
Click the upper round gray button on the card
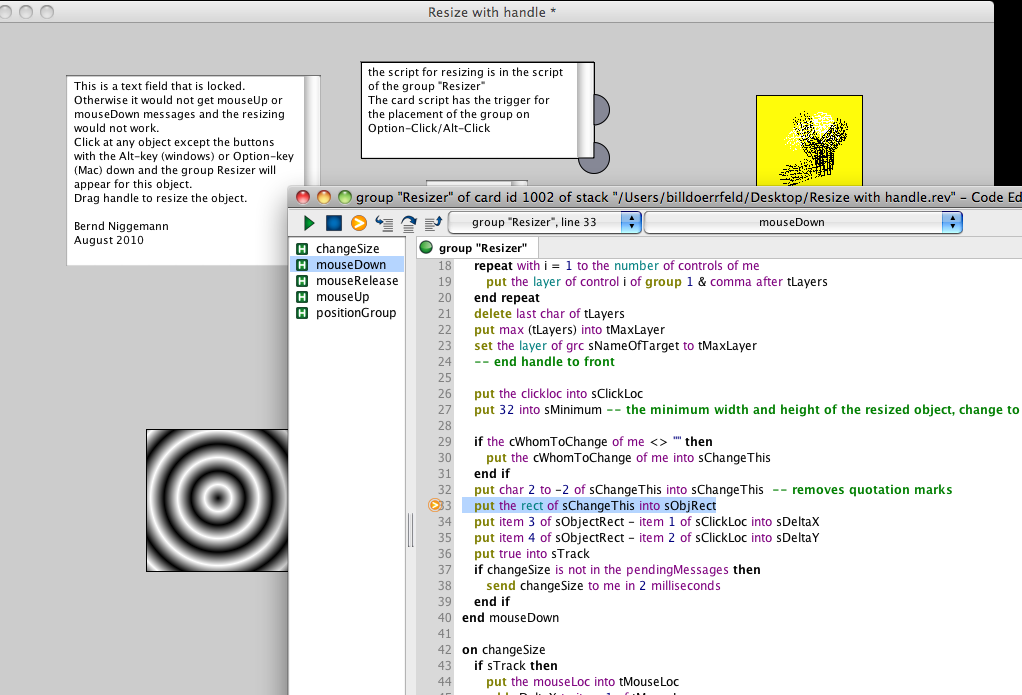click(x=600, y=110)
